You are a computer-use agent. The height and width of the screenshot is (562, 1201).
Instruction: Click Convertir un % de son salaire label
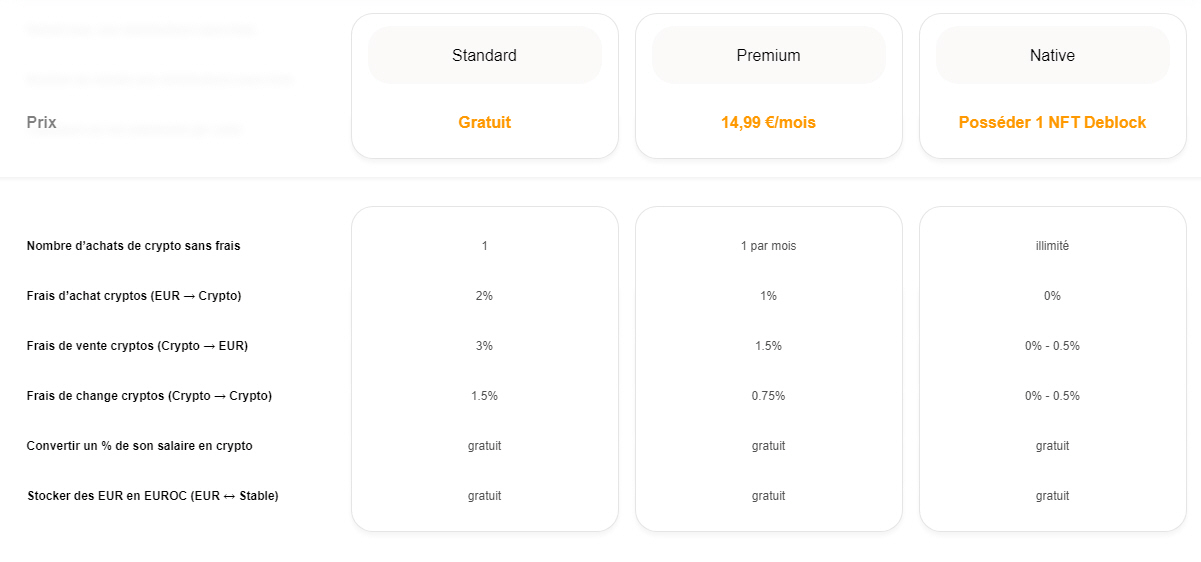[139, 446]
